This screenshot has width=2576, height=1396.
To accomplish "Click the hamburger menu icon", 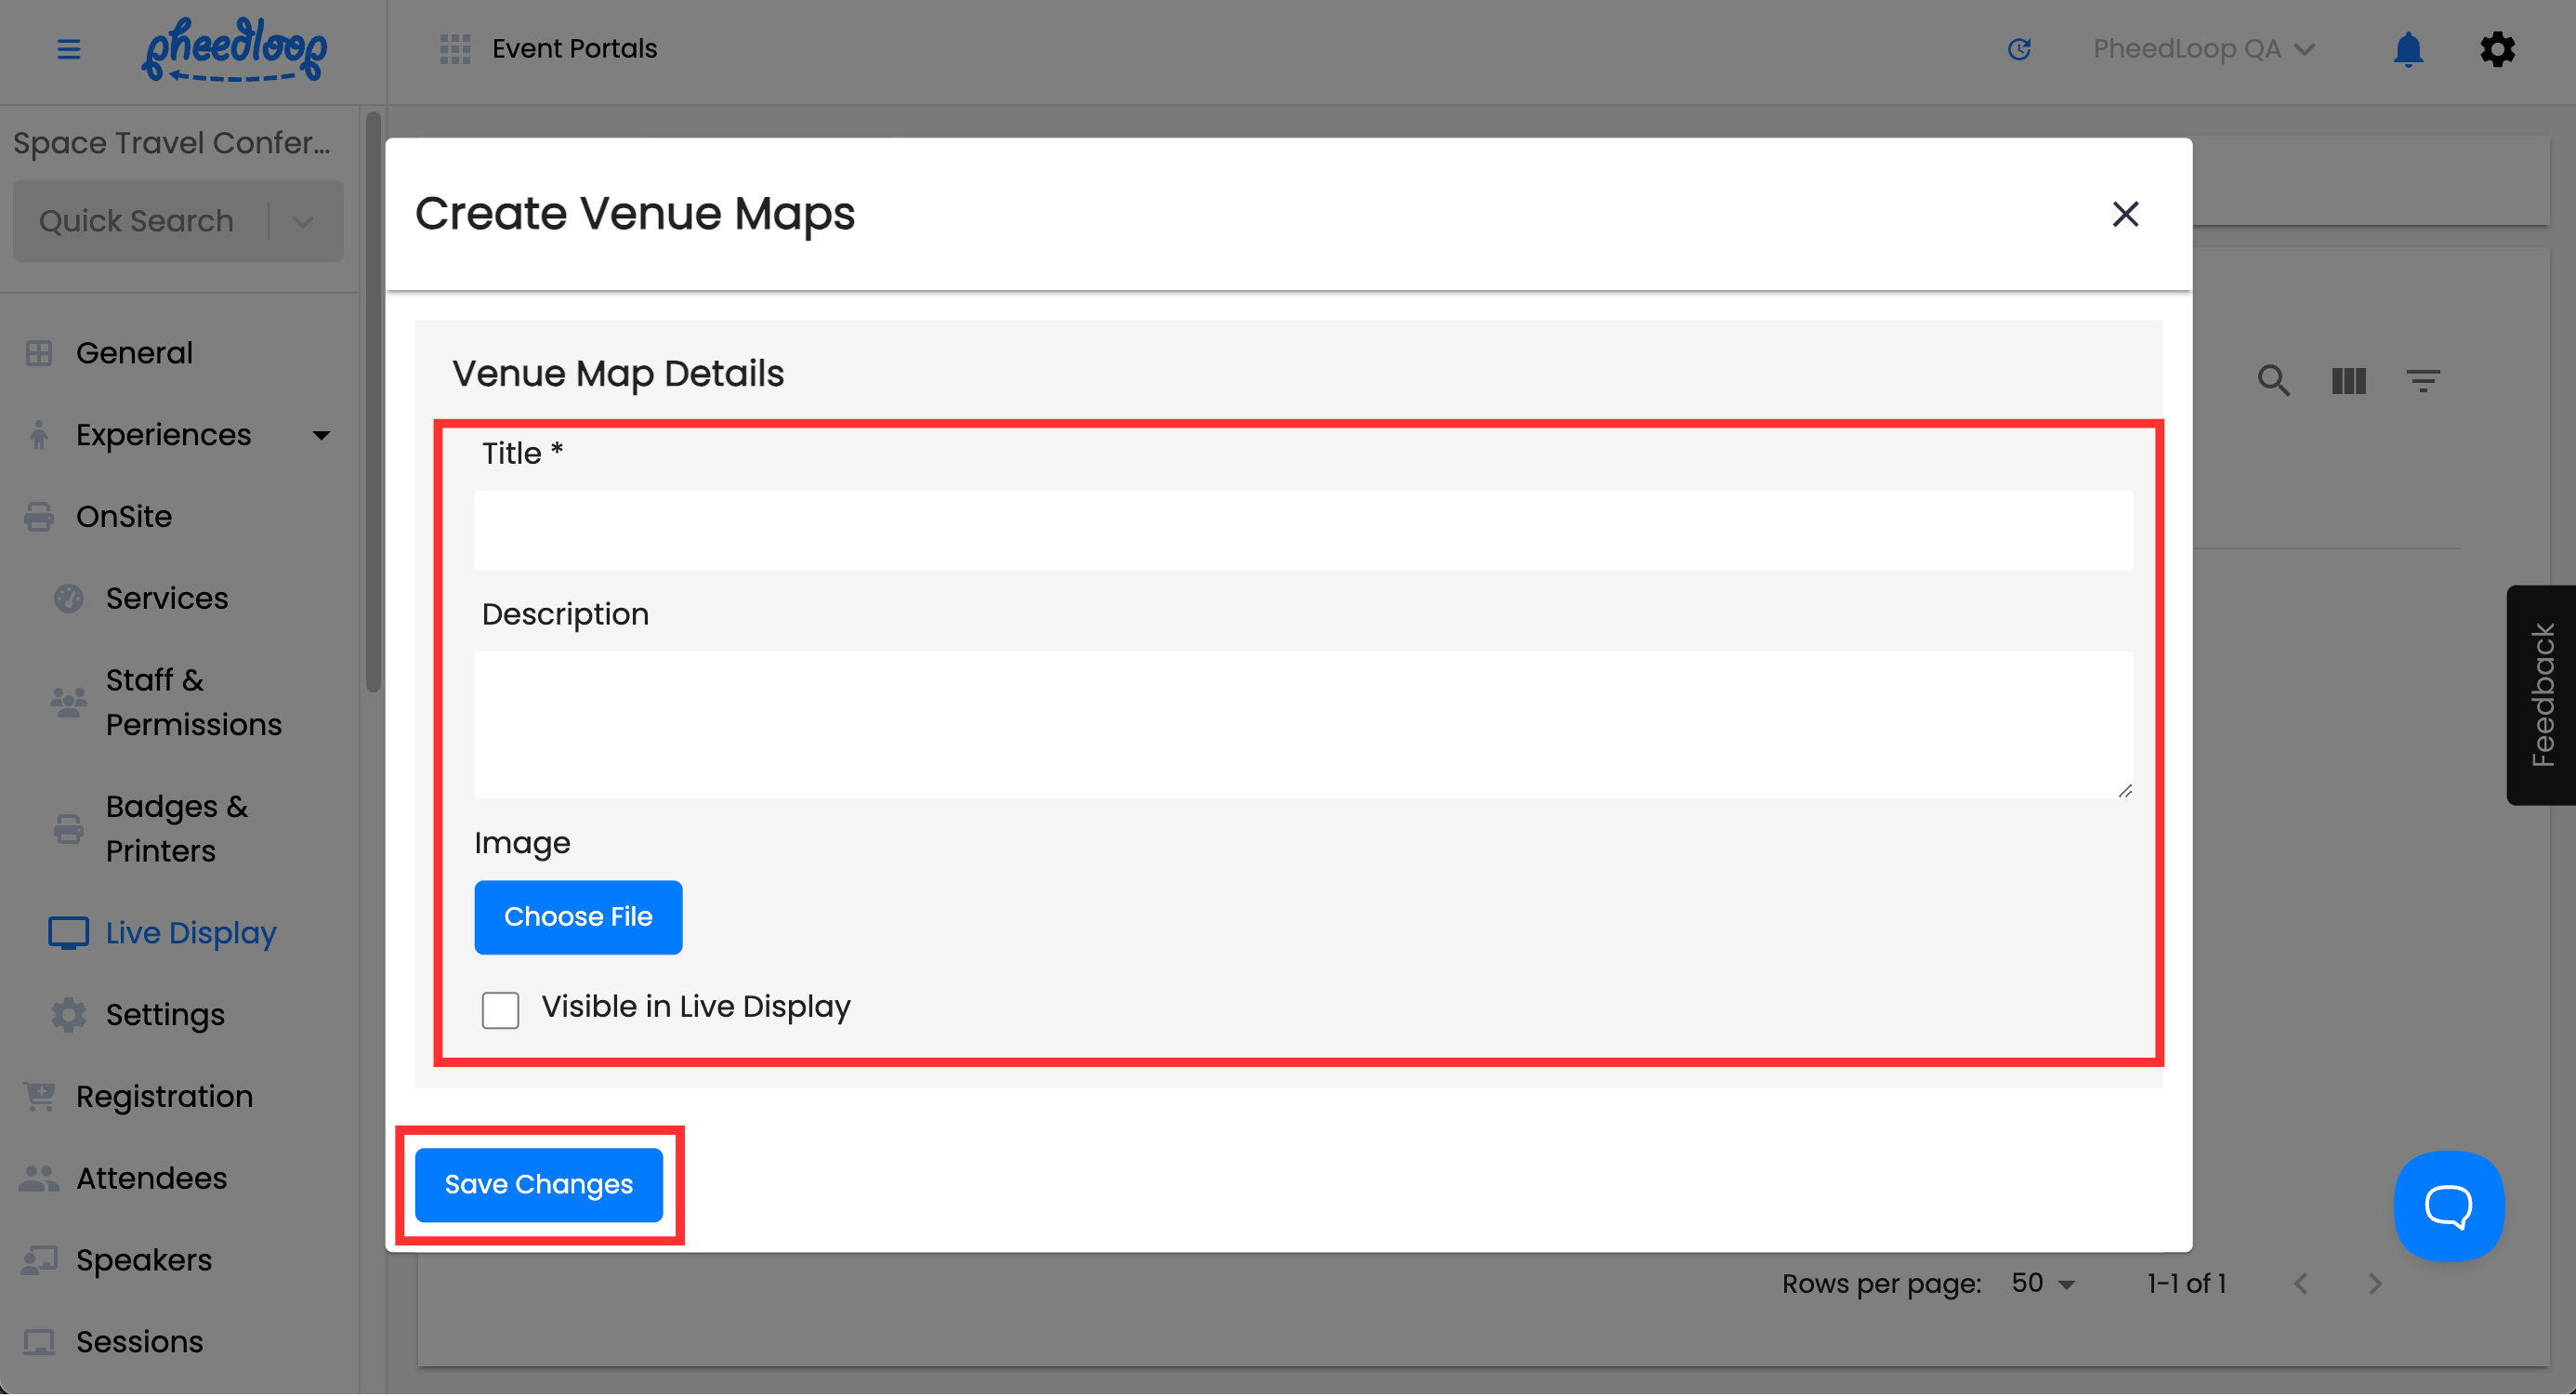I will point(68,48).
